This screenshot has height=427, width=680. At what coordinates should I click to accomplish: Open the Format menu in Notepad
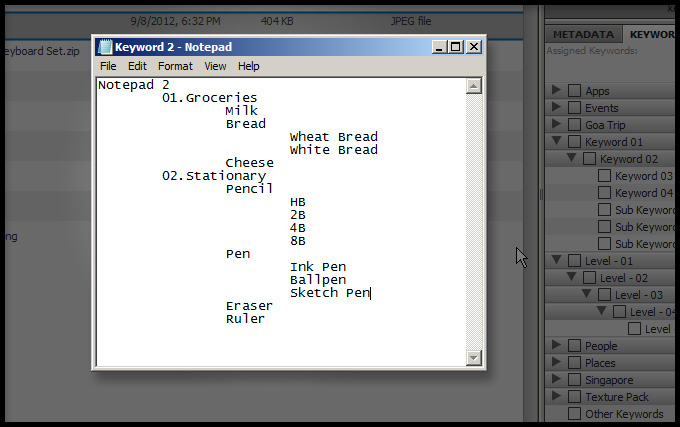[175, 66]
